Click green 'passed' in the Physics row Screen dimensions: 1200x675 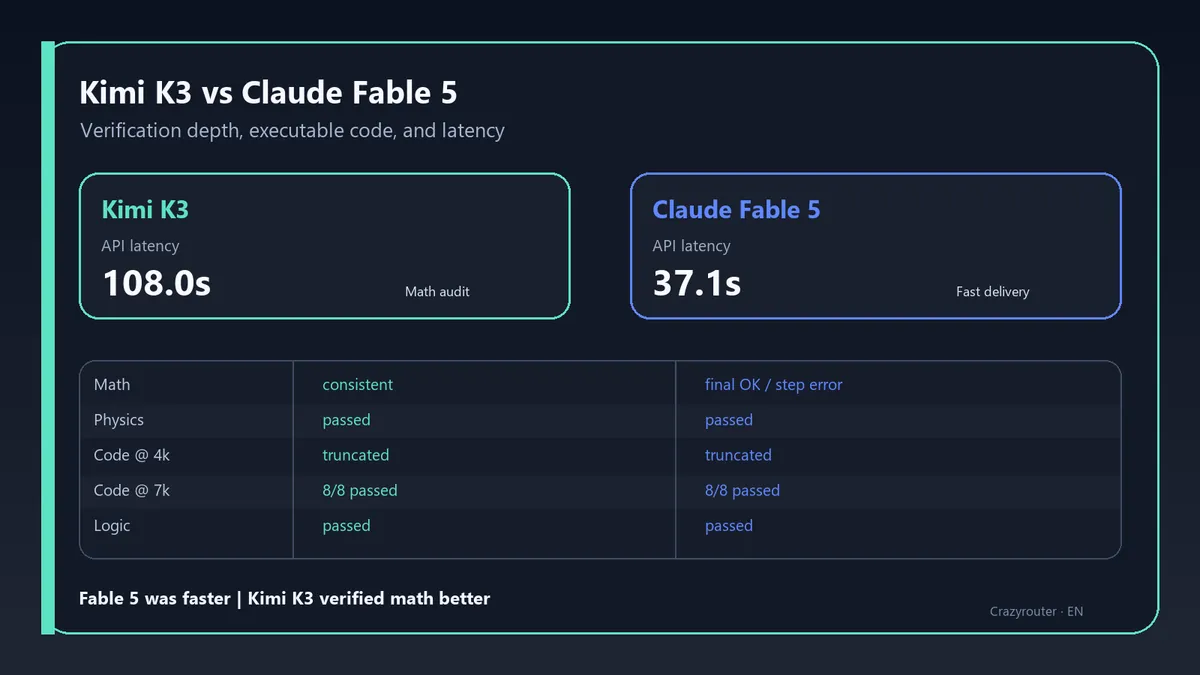tap(346, 420)
